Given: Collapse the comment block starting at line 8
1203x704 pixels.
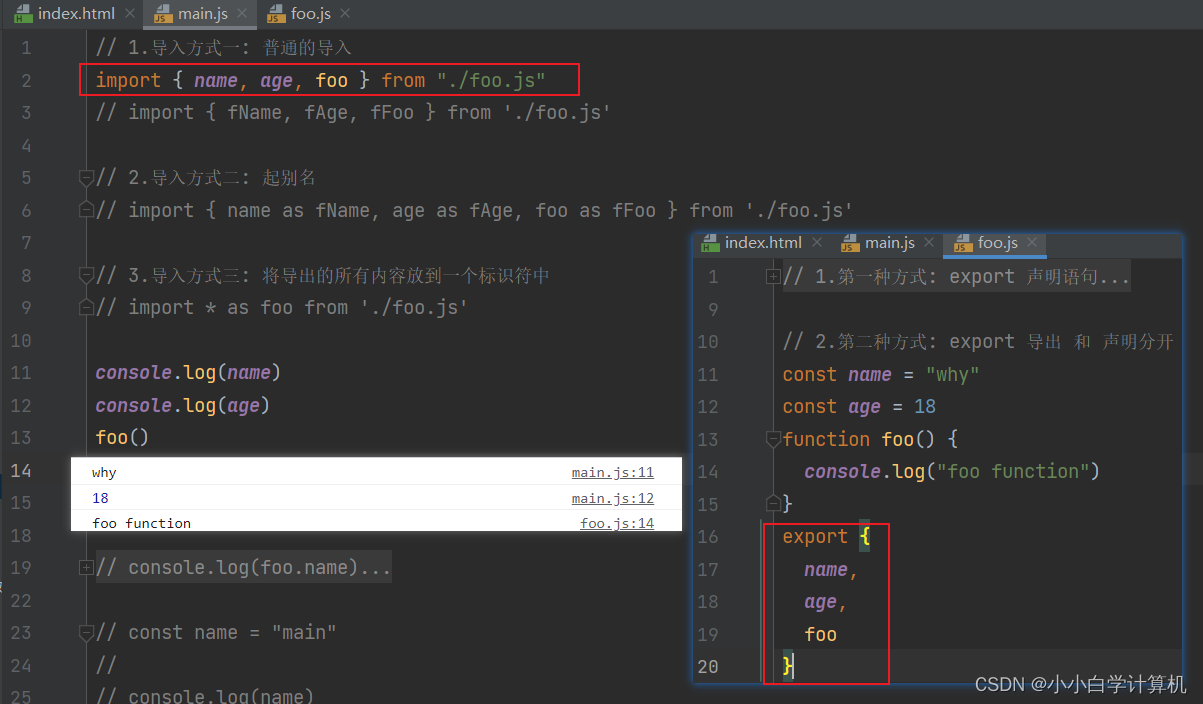Looking at the screenshot, I should pos(86,275).
